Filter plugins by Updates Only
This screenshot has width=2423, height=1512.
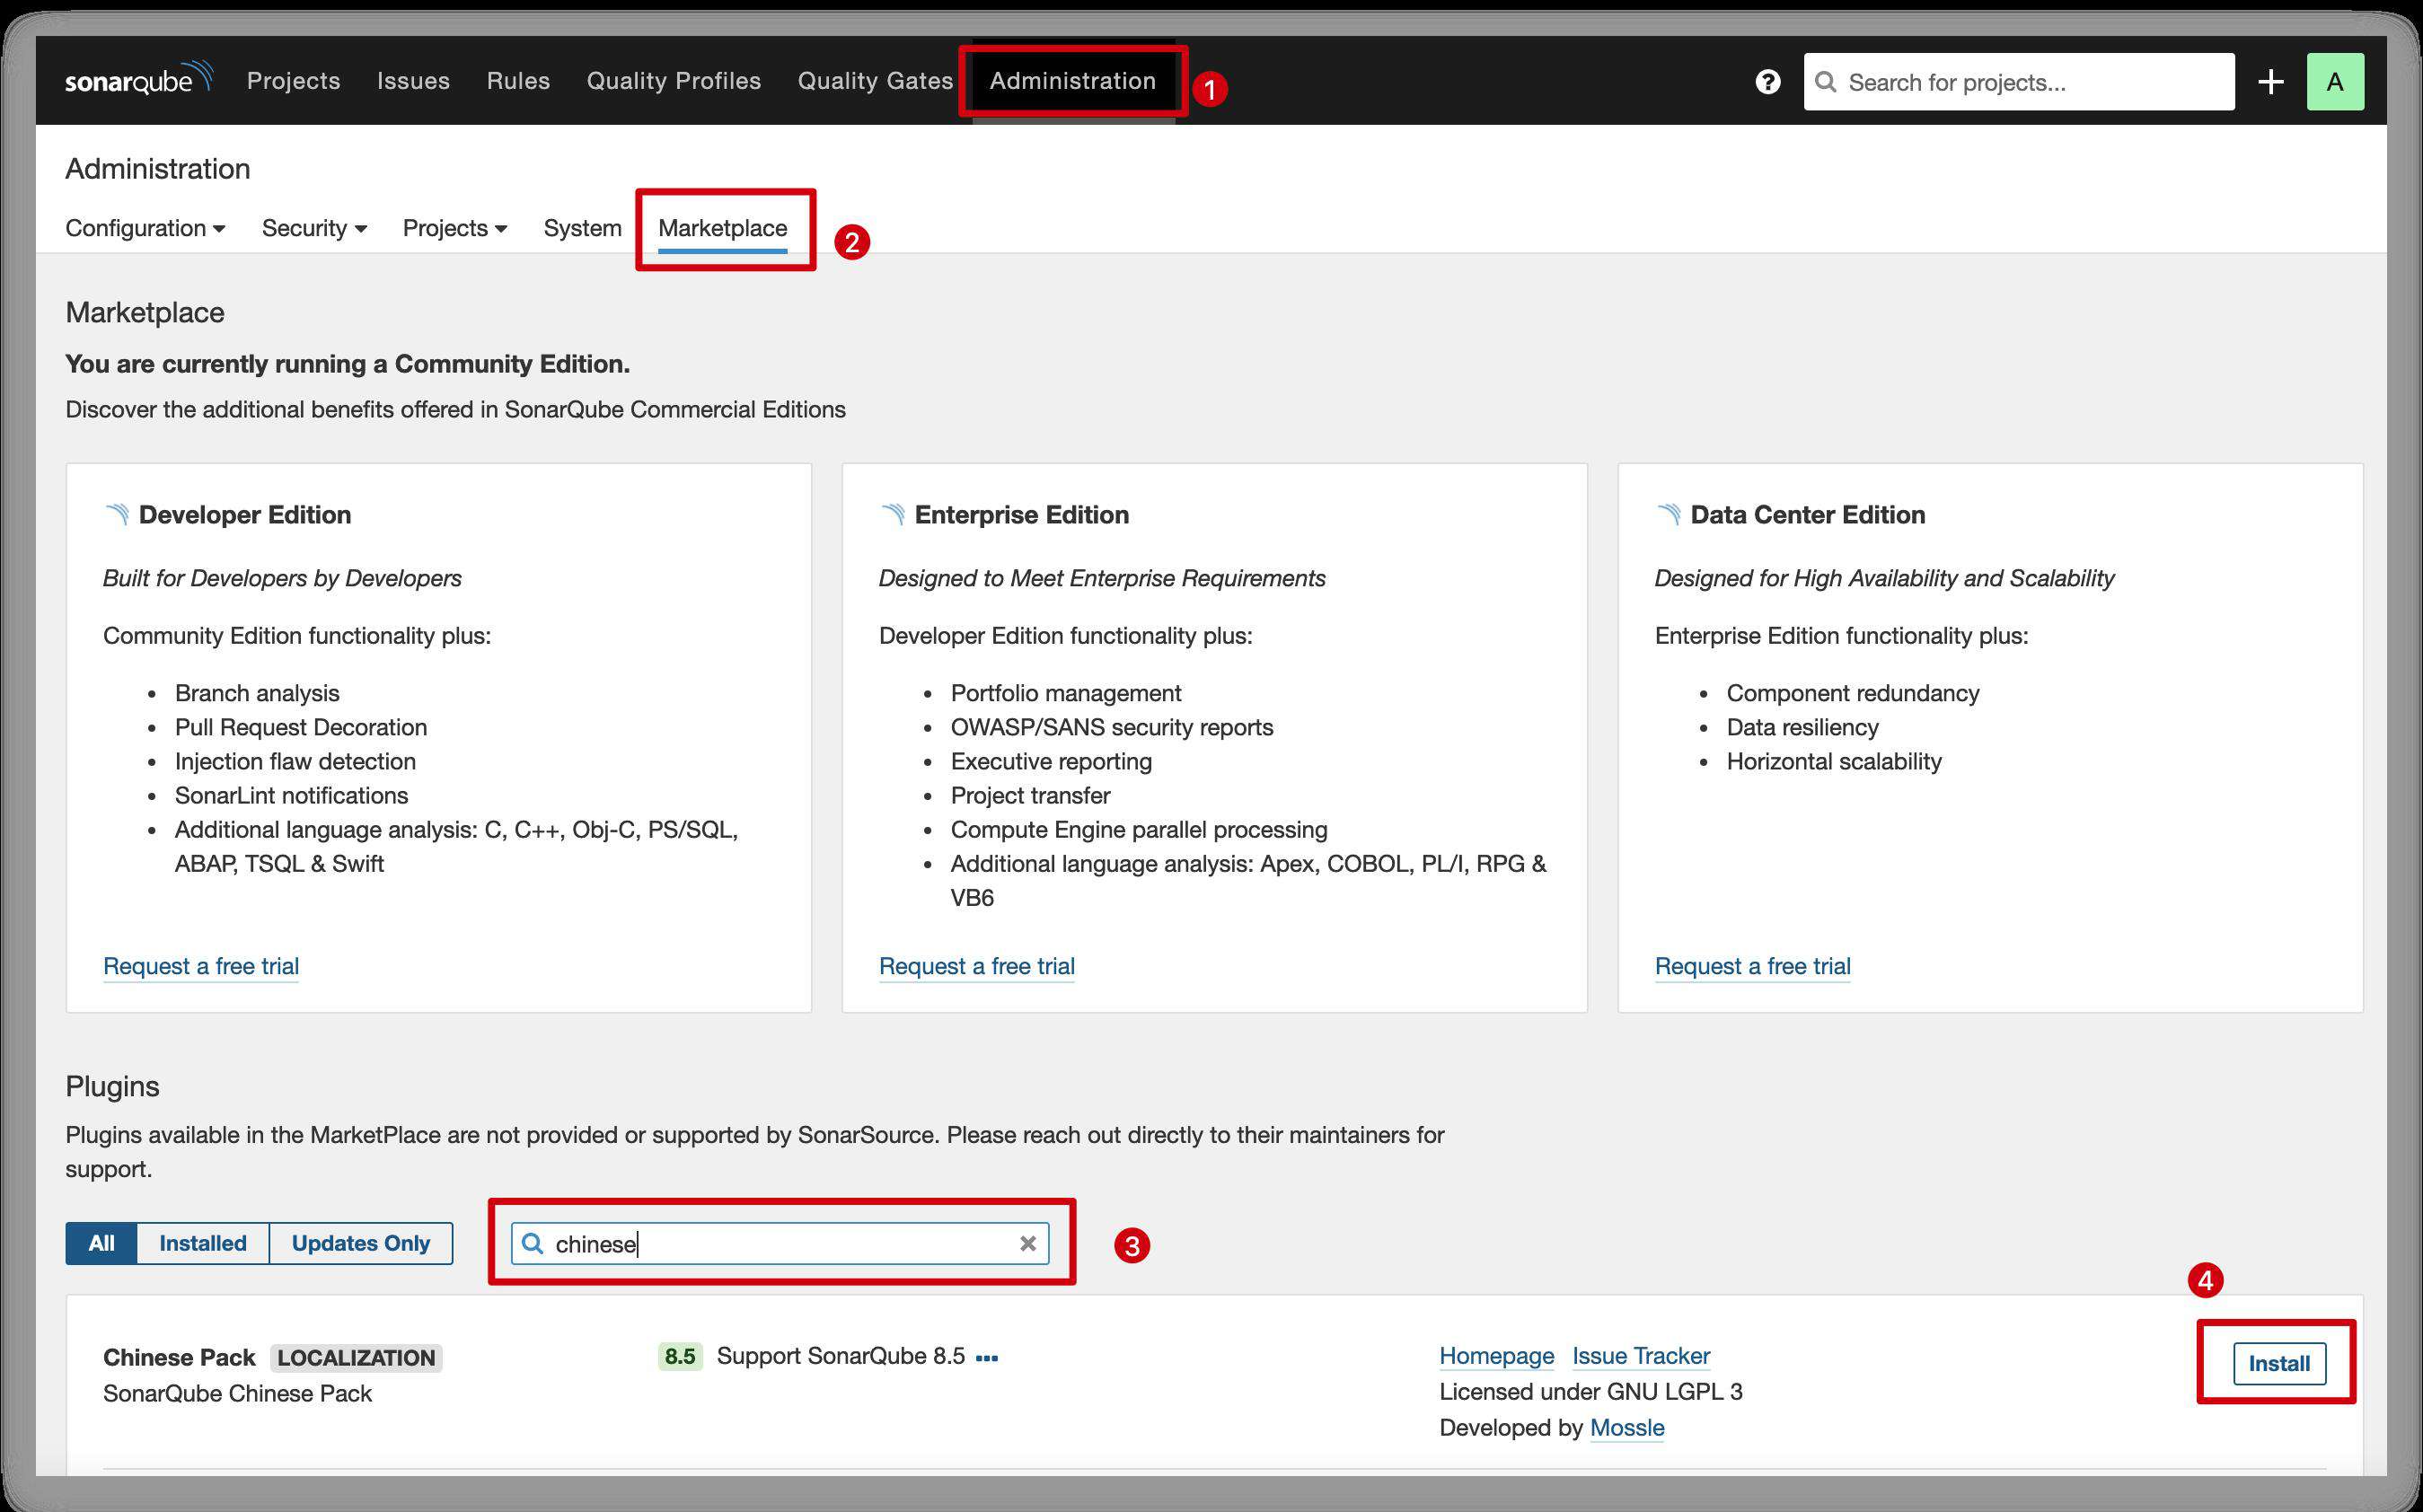pos(361,1243)
